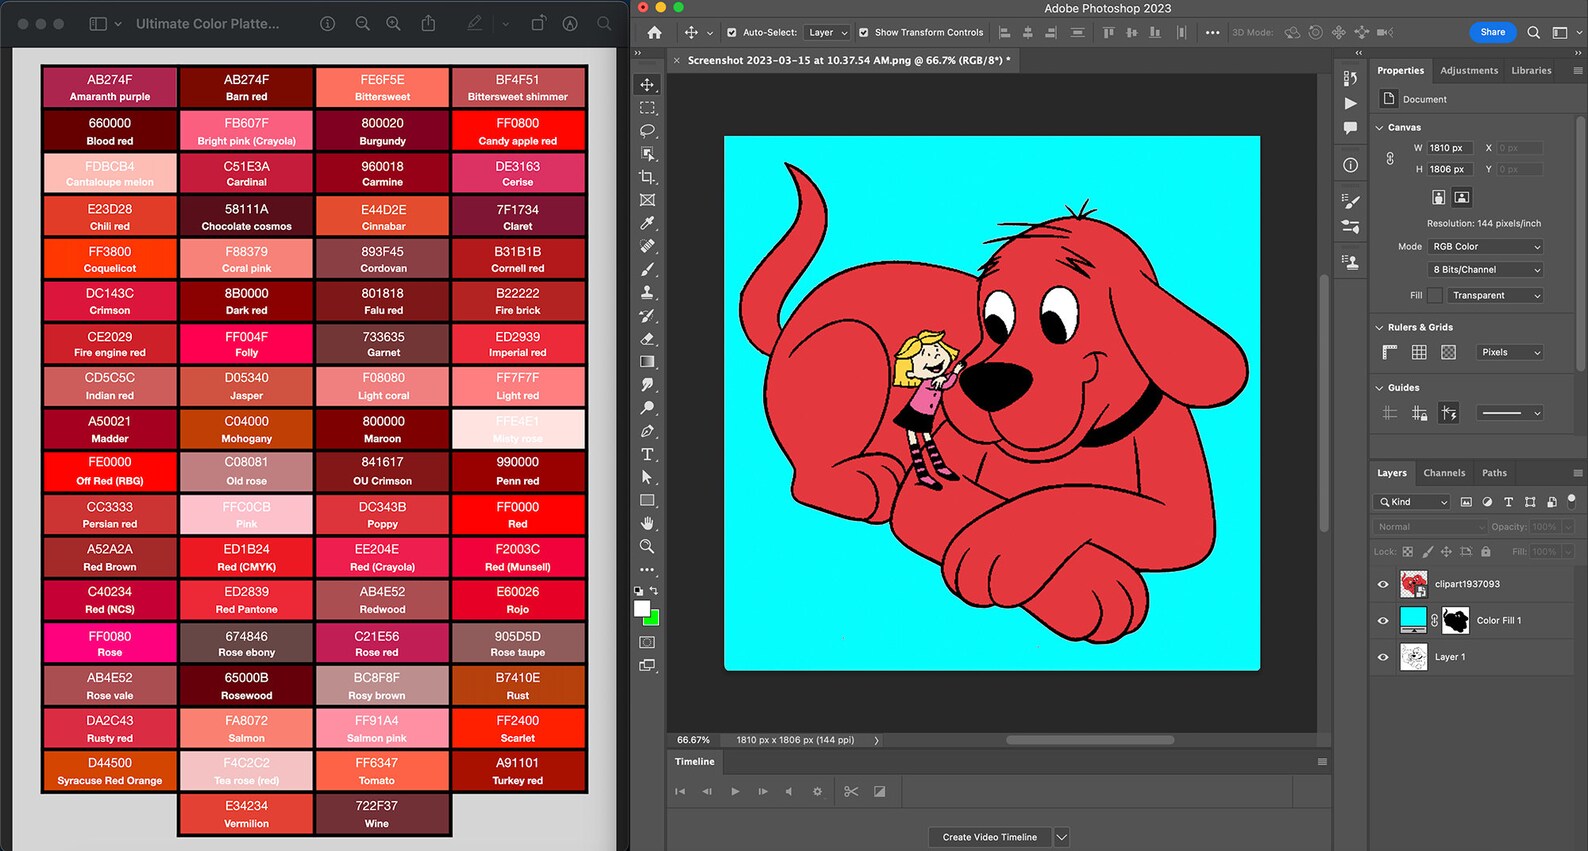Select the Properties tab

1400,71
